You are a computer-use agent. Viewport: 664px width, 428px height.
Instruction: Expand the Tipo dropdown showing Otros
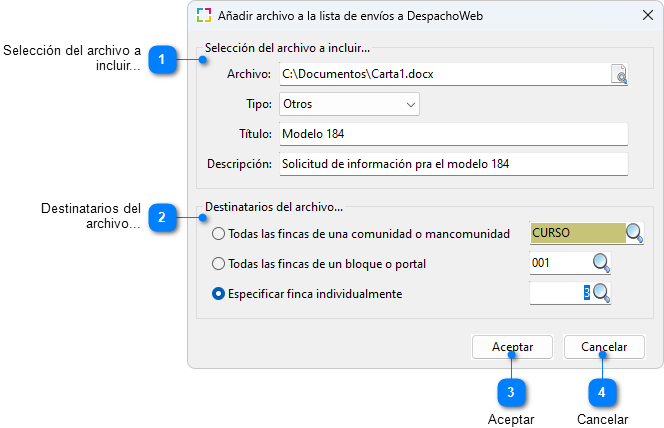(348, 104)
